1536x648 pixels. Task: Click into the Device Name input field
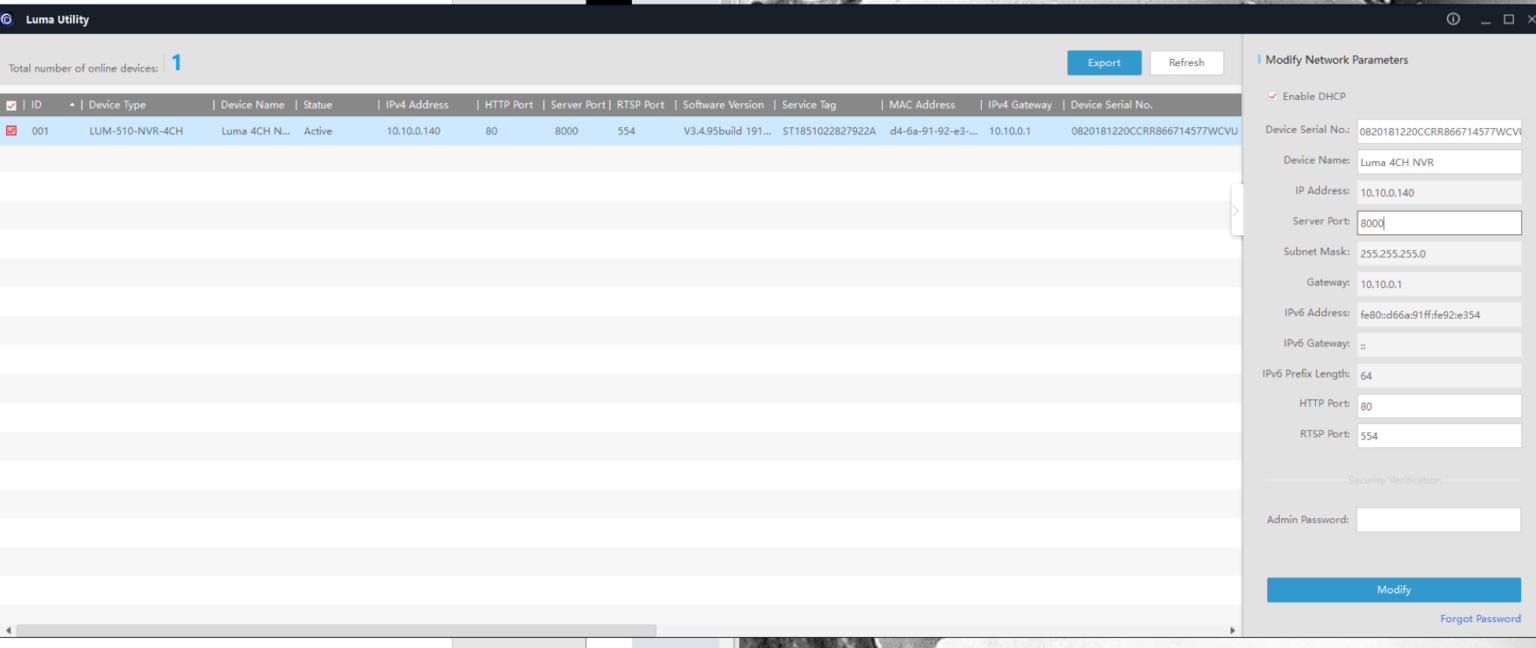click(x=1439, y=162)
